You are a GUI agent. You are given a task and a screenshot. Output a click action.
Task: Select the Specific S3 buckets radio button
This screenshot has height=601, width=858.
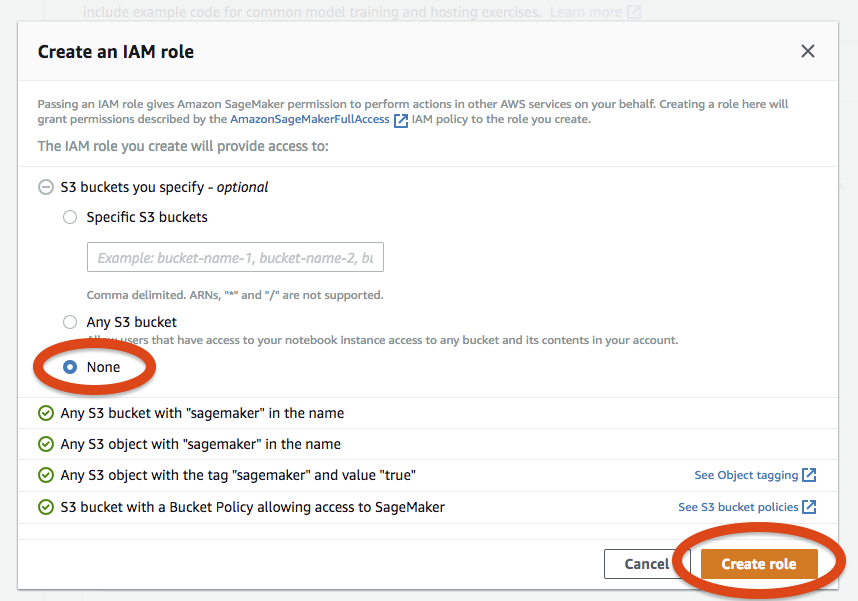69,217
